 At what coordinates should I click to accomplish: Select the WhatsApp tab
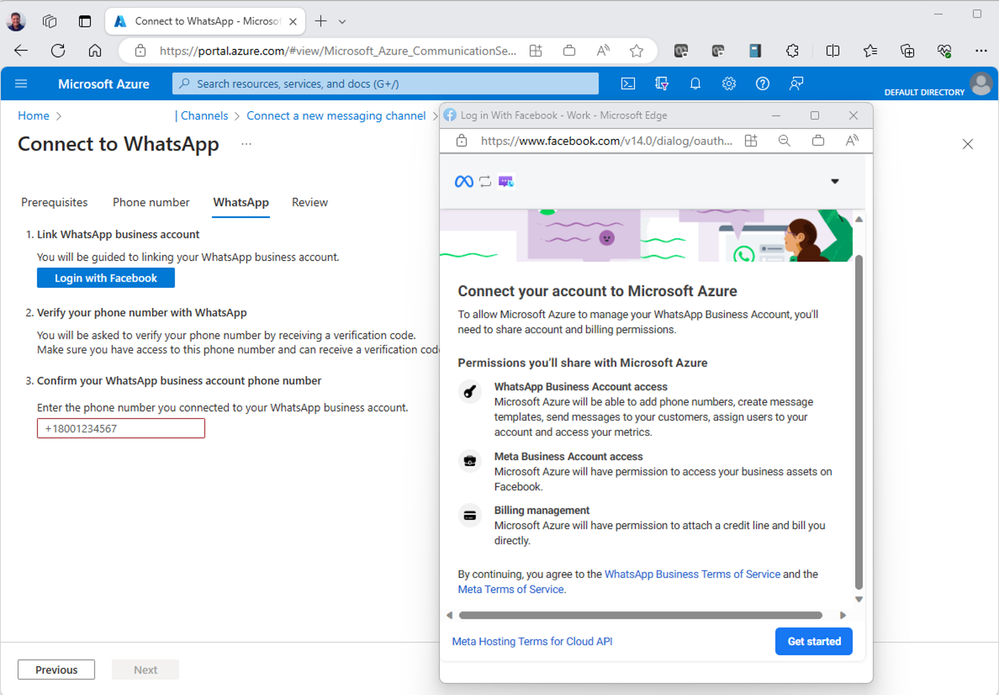point(241,202)
